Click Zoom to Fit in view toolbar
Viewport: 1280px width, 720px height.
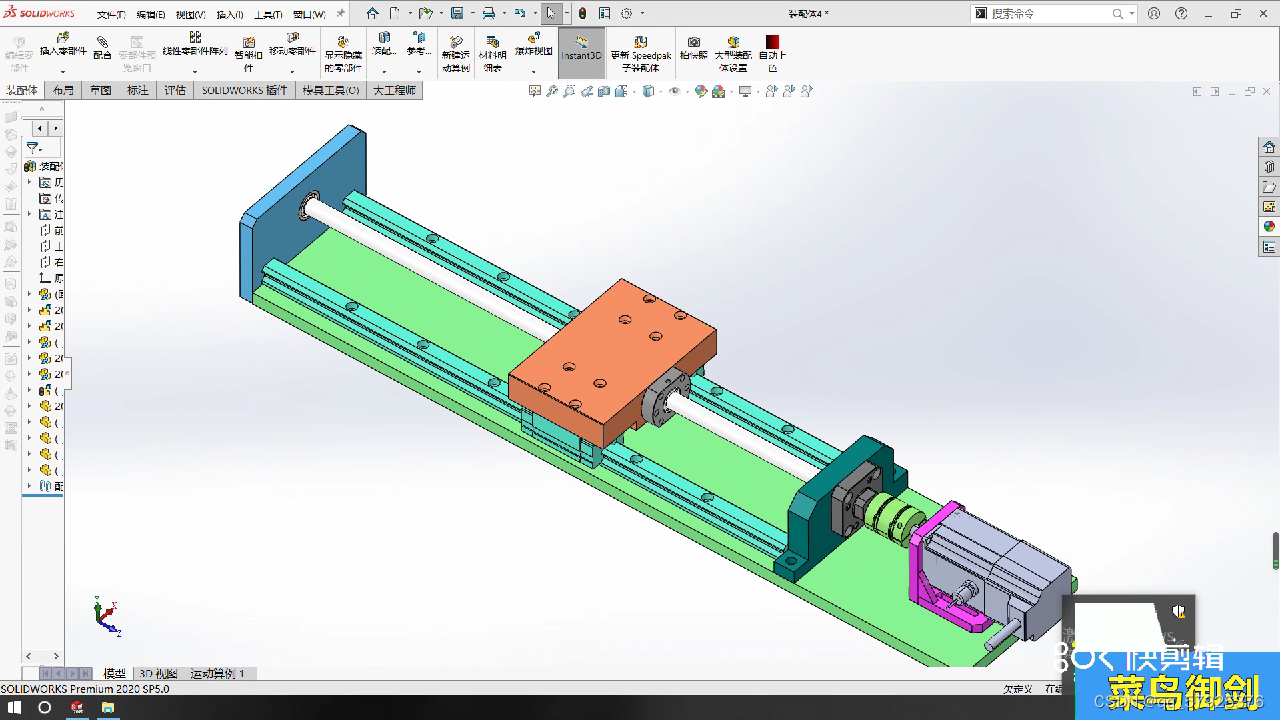(x=535, y=91)
